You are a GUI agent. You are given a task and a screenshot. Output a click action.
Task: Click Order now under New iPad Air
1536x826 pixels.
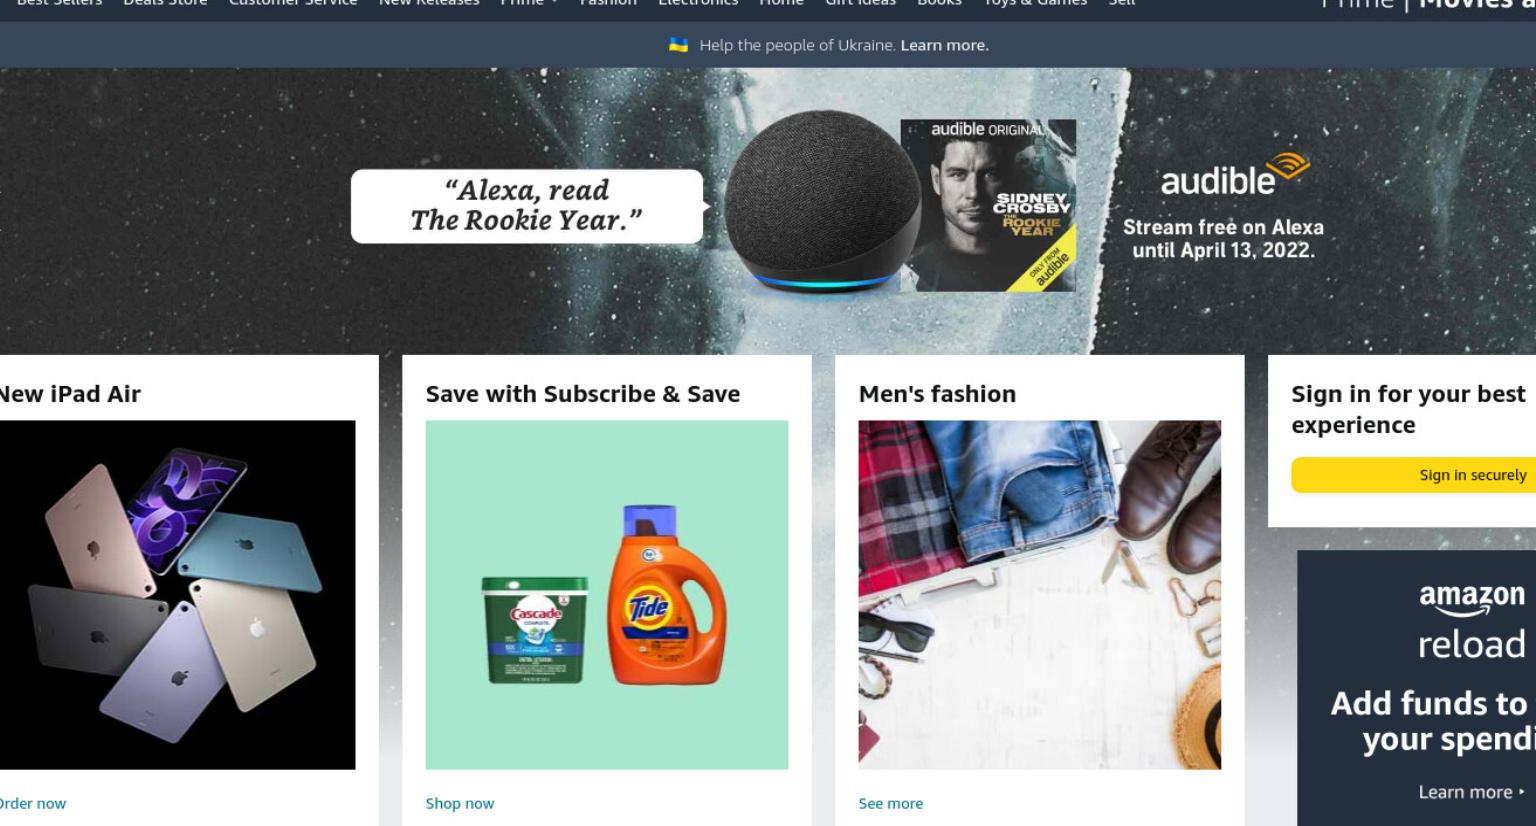(x=32, y=803)
